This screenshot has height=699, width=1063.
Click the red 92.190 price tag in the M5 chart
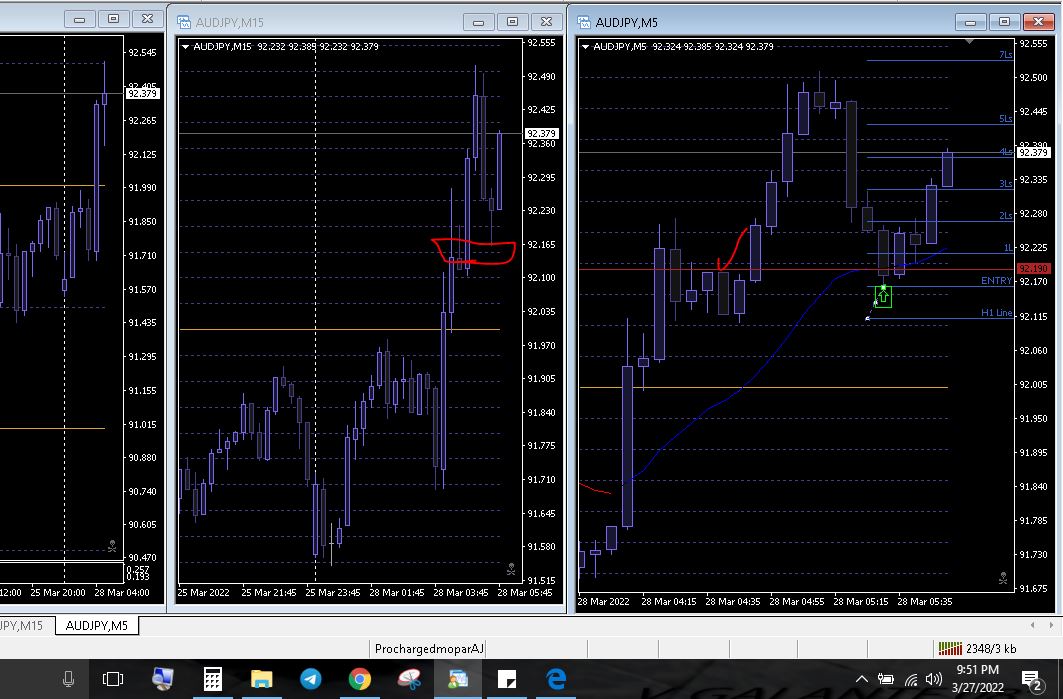[x=1032, y=269]
